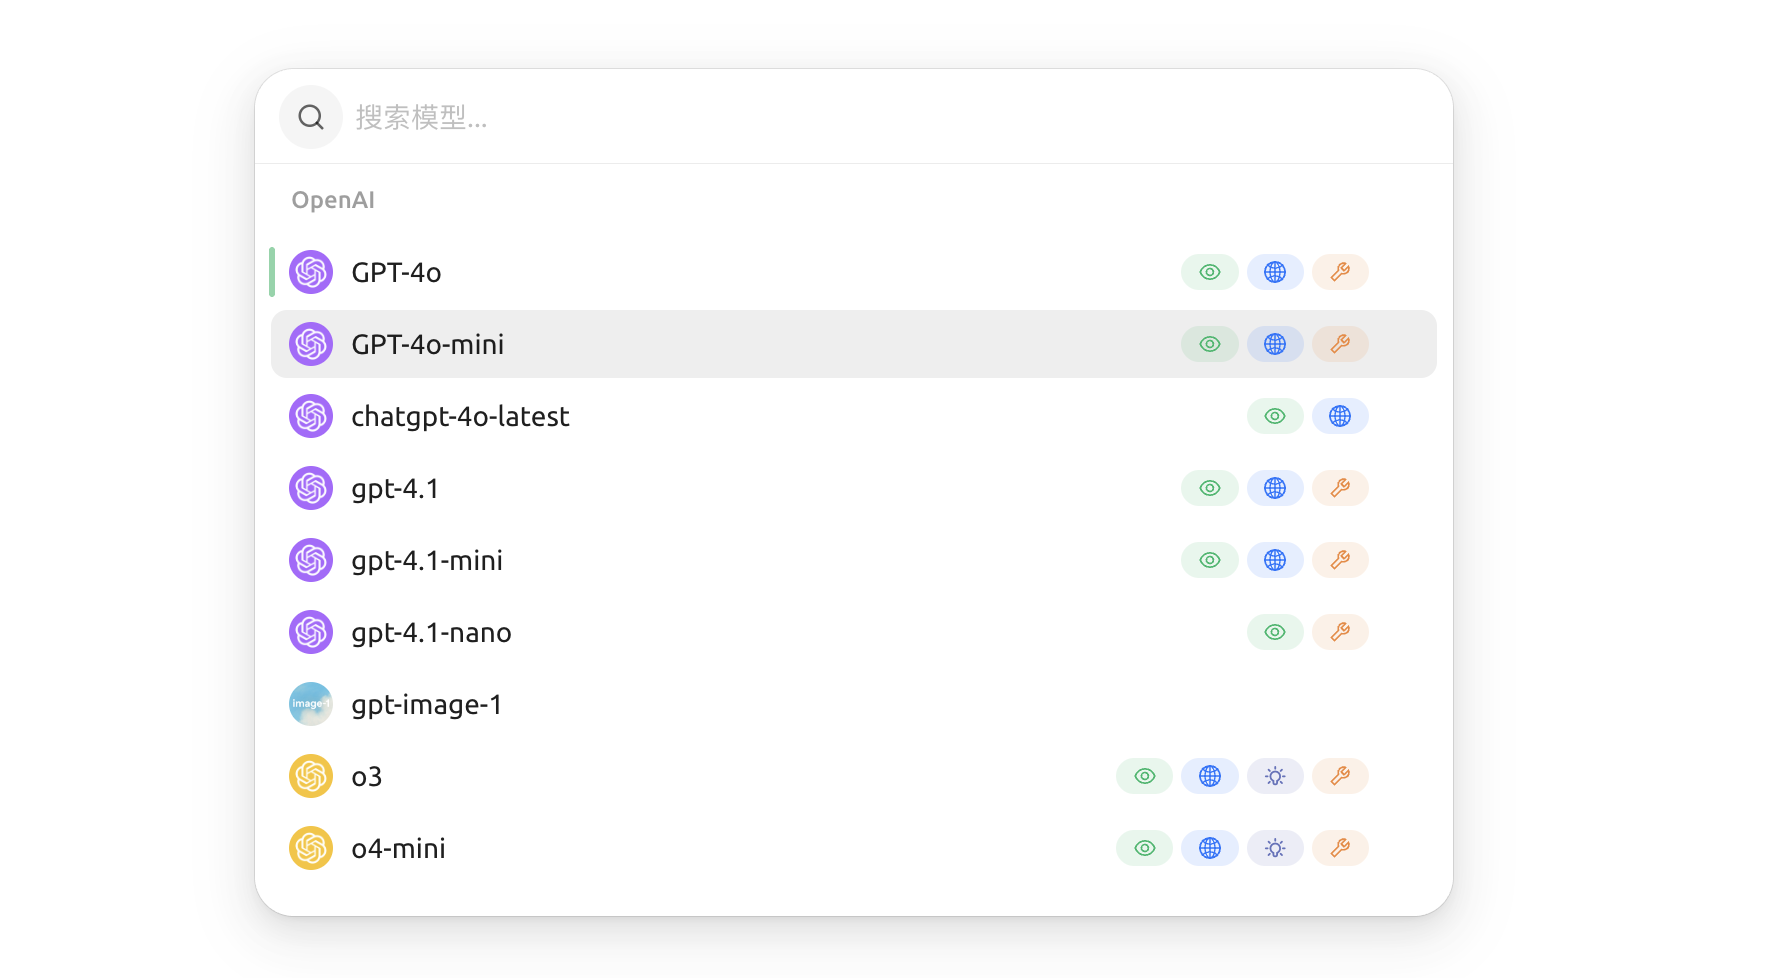Viewport: 1774px width, 978px height.
Task: Click the globe badge on gpt-4.1-mini
Action: click(1275, 559)
